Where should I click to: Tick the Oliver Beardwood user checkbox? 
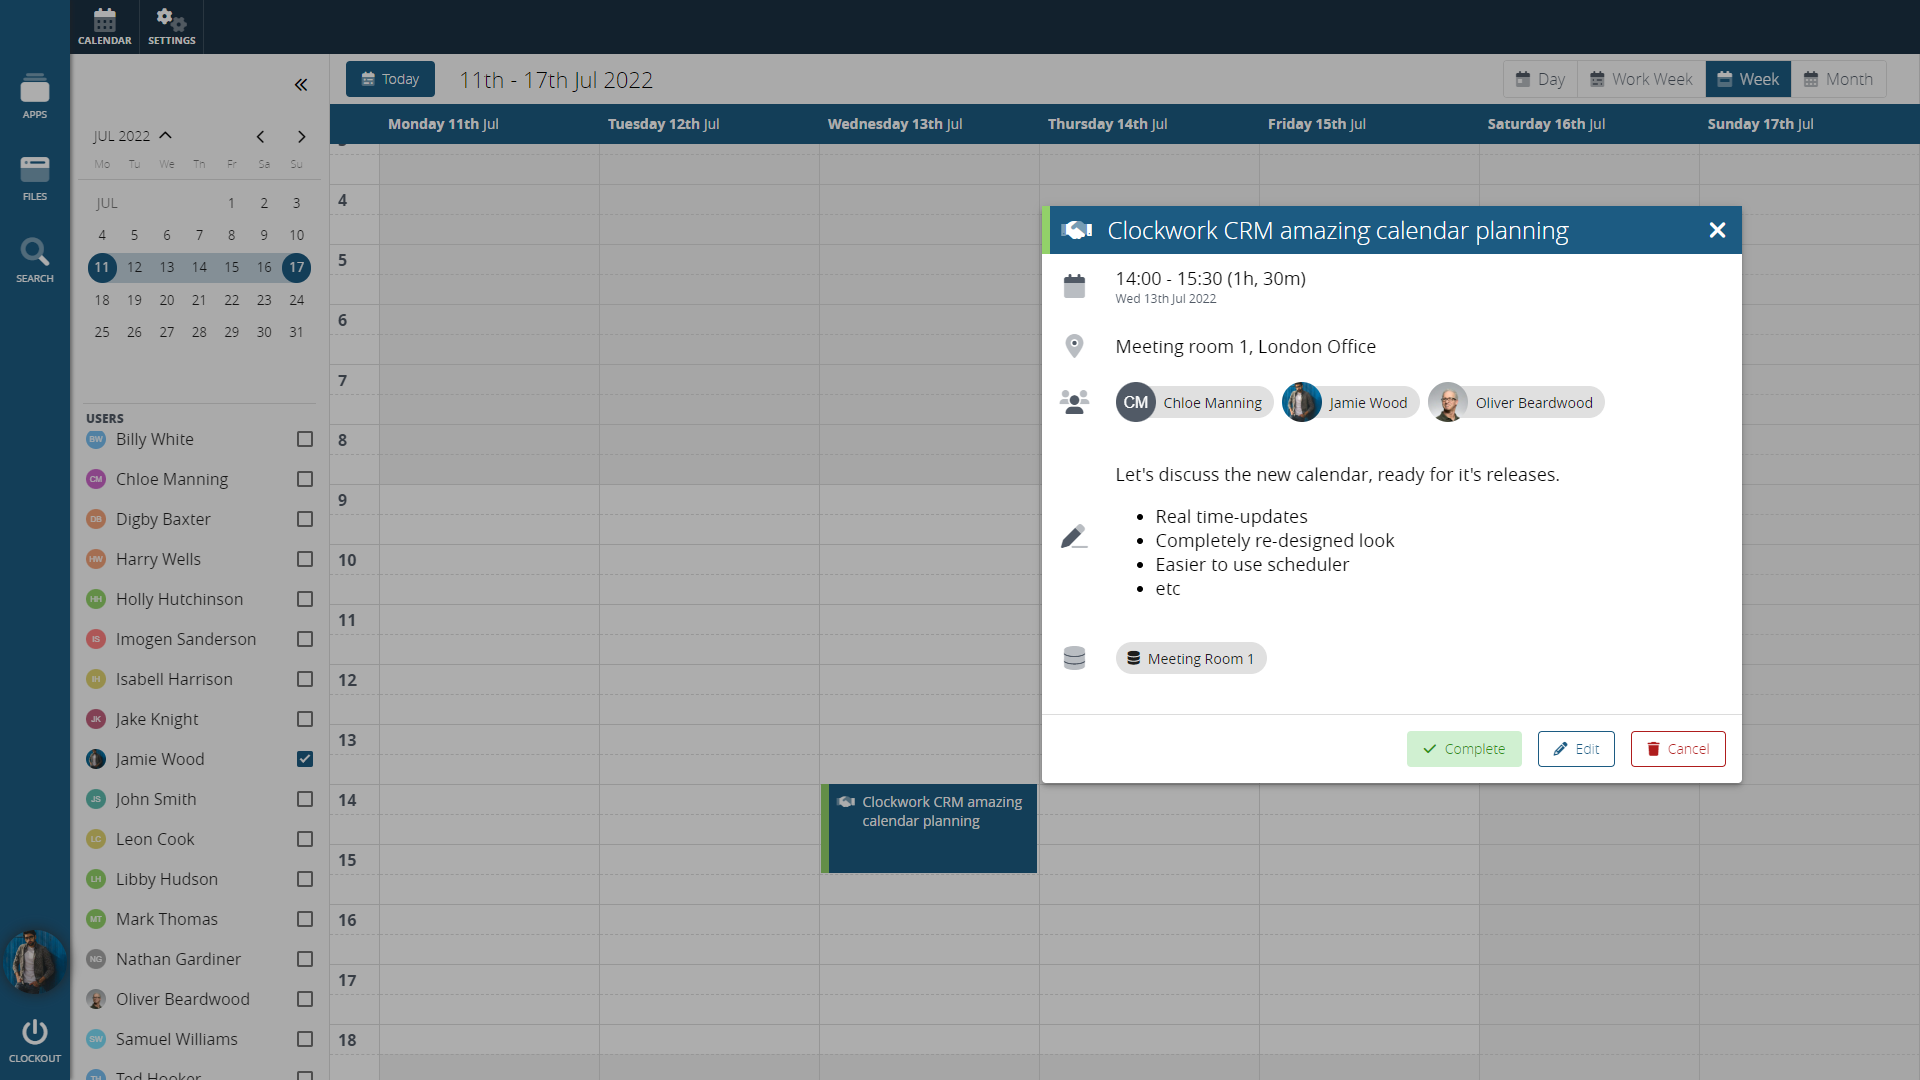tap(305, 999)
